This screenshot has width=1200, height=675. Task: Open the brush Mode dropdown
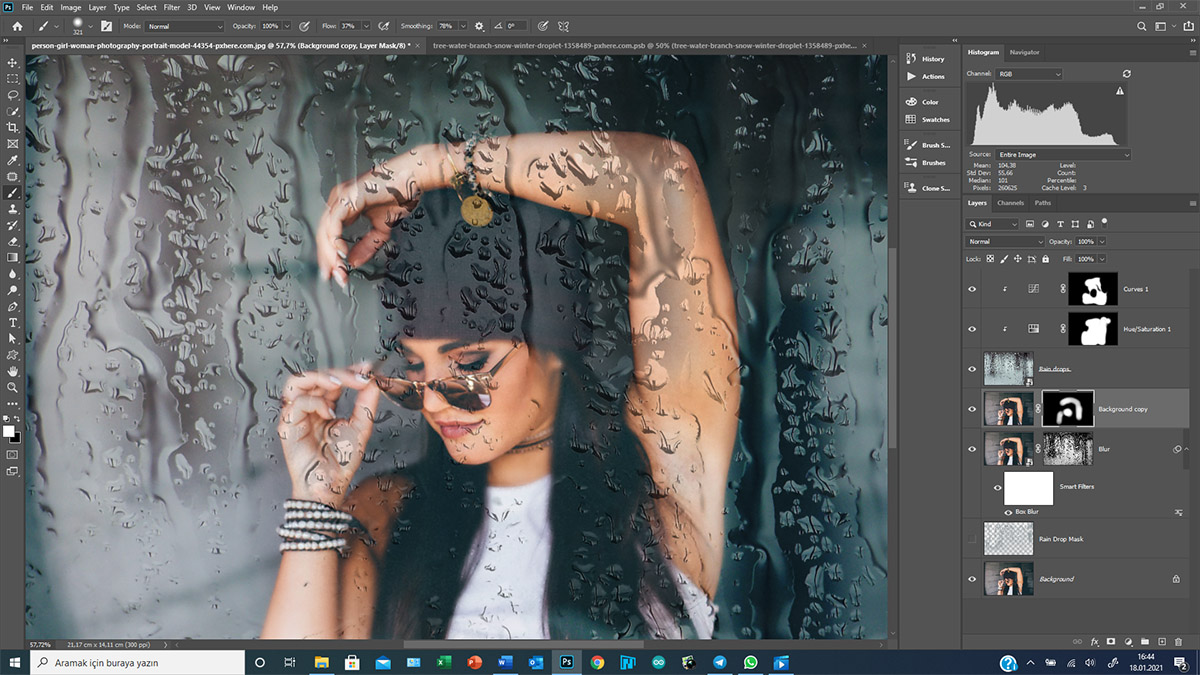185,26
